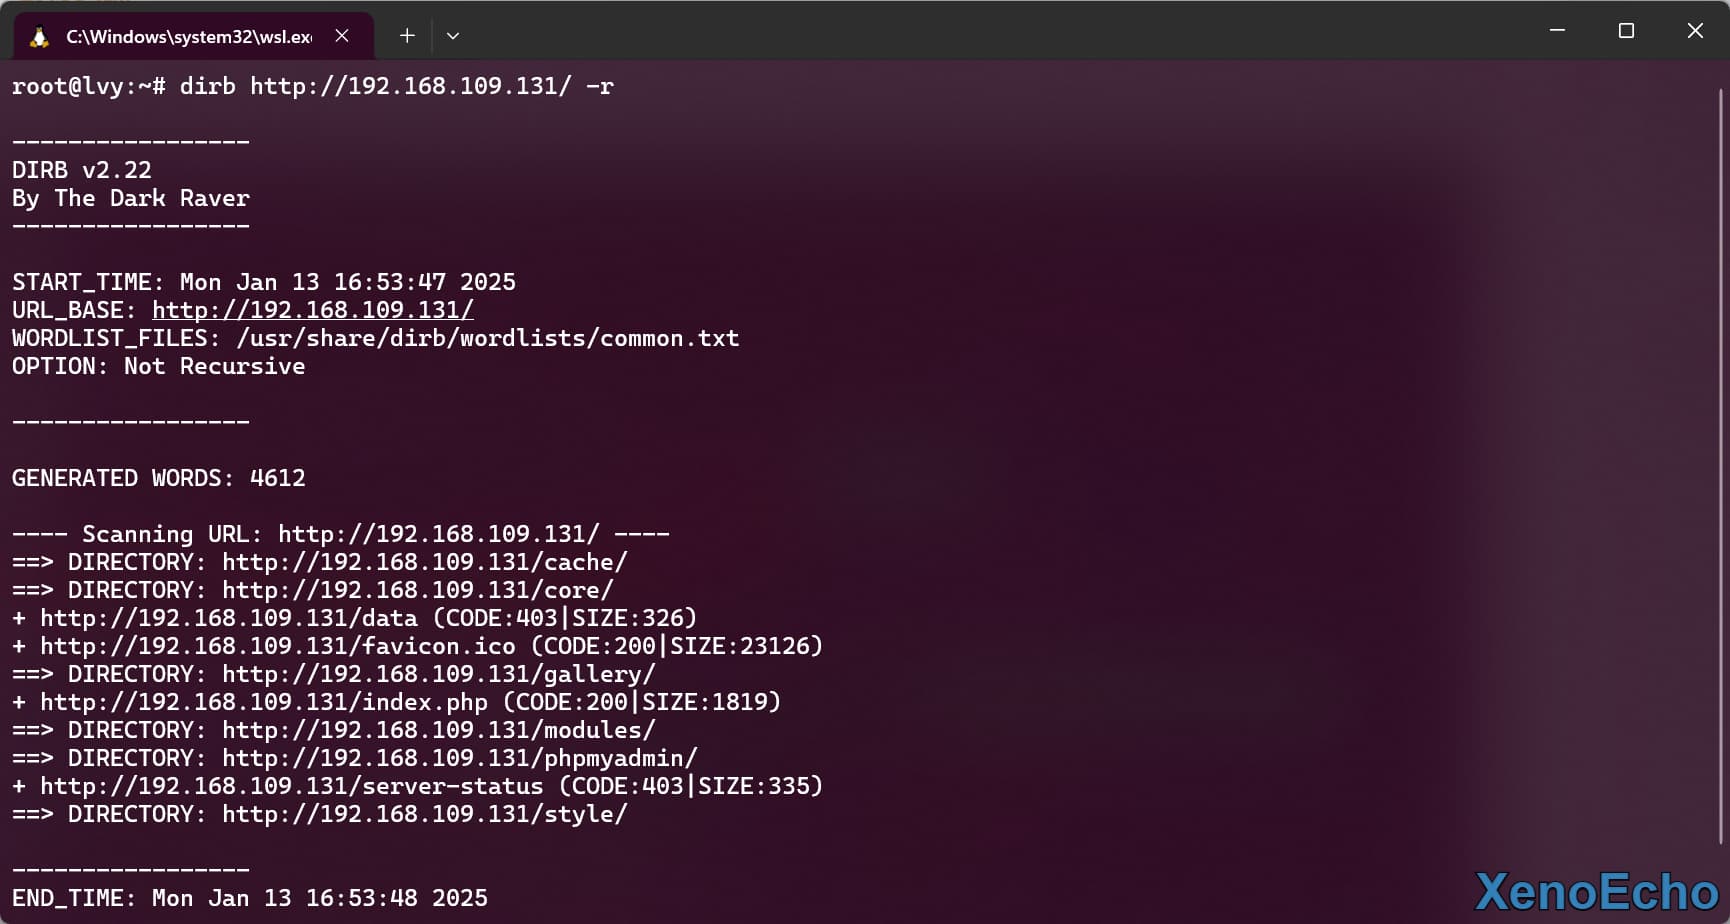Maximize the terminal window
The image size is (1730, 924).
[x=1626, y=31]
